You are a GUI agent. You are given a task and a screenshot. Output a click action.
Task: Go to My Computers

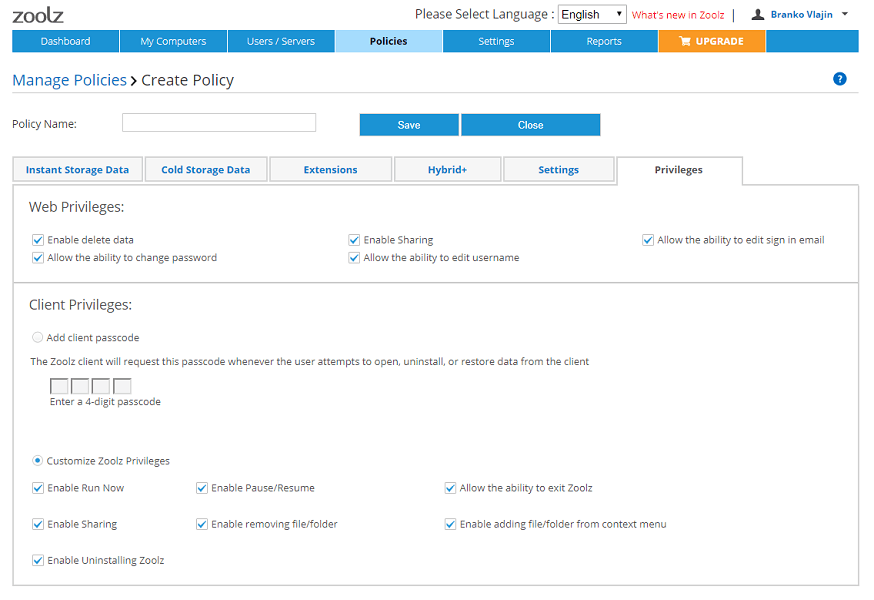pyautogui.click(x=173, y=41)
